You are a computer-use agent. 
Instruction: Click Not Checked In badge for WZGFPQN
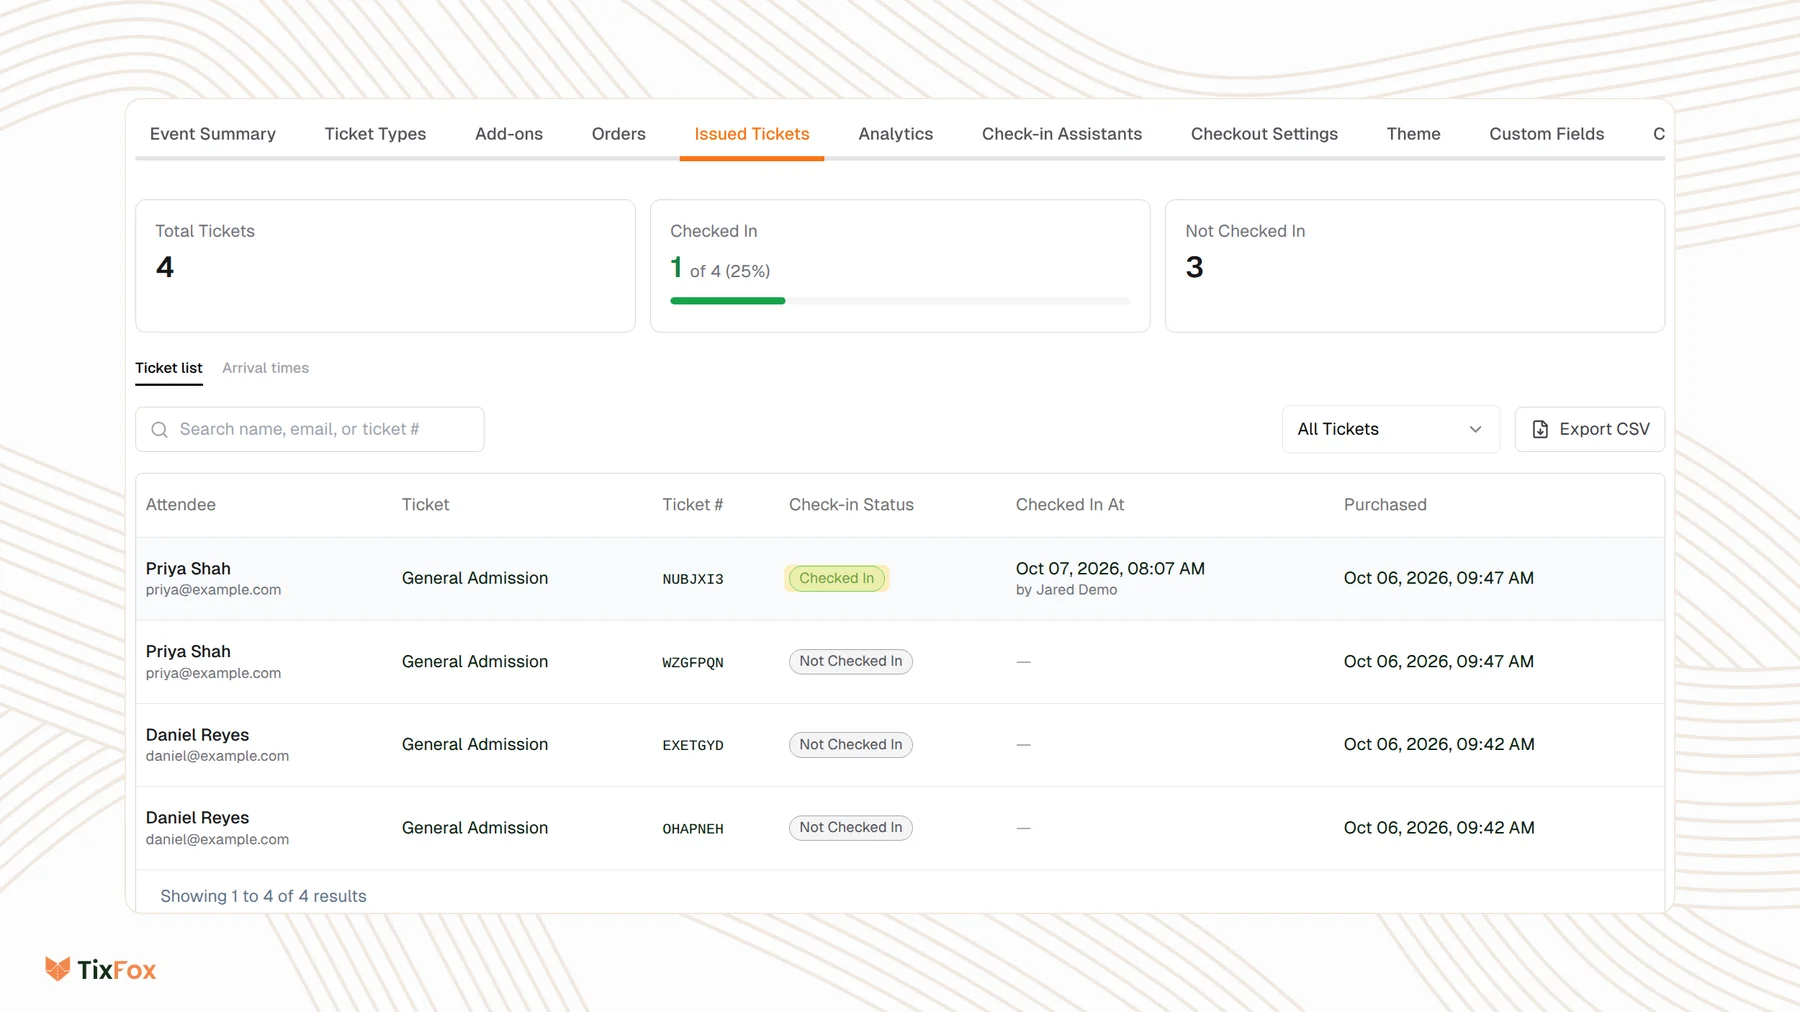click(x=851, y=661)
